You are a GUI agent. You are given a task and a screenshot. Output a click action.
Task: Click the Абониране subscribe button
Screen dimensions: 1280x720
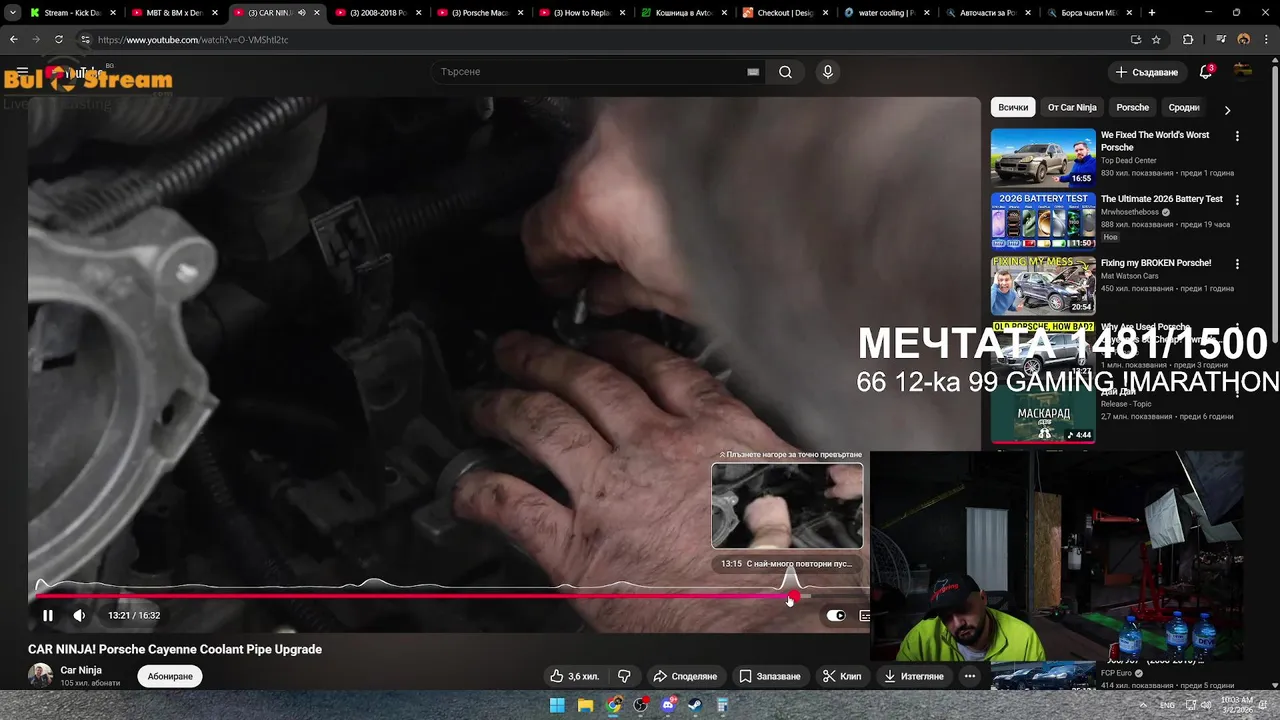(x=170, y=676)
